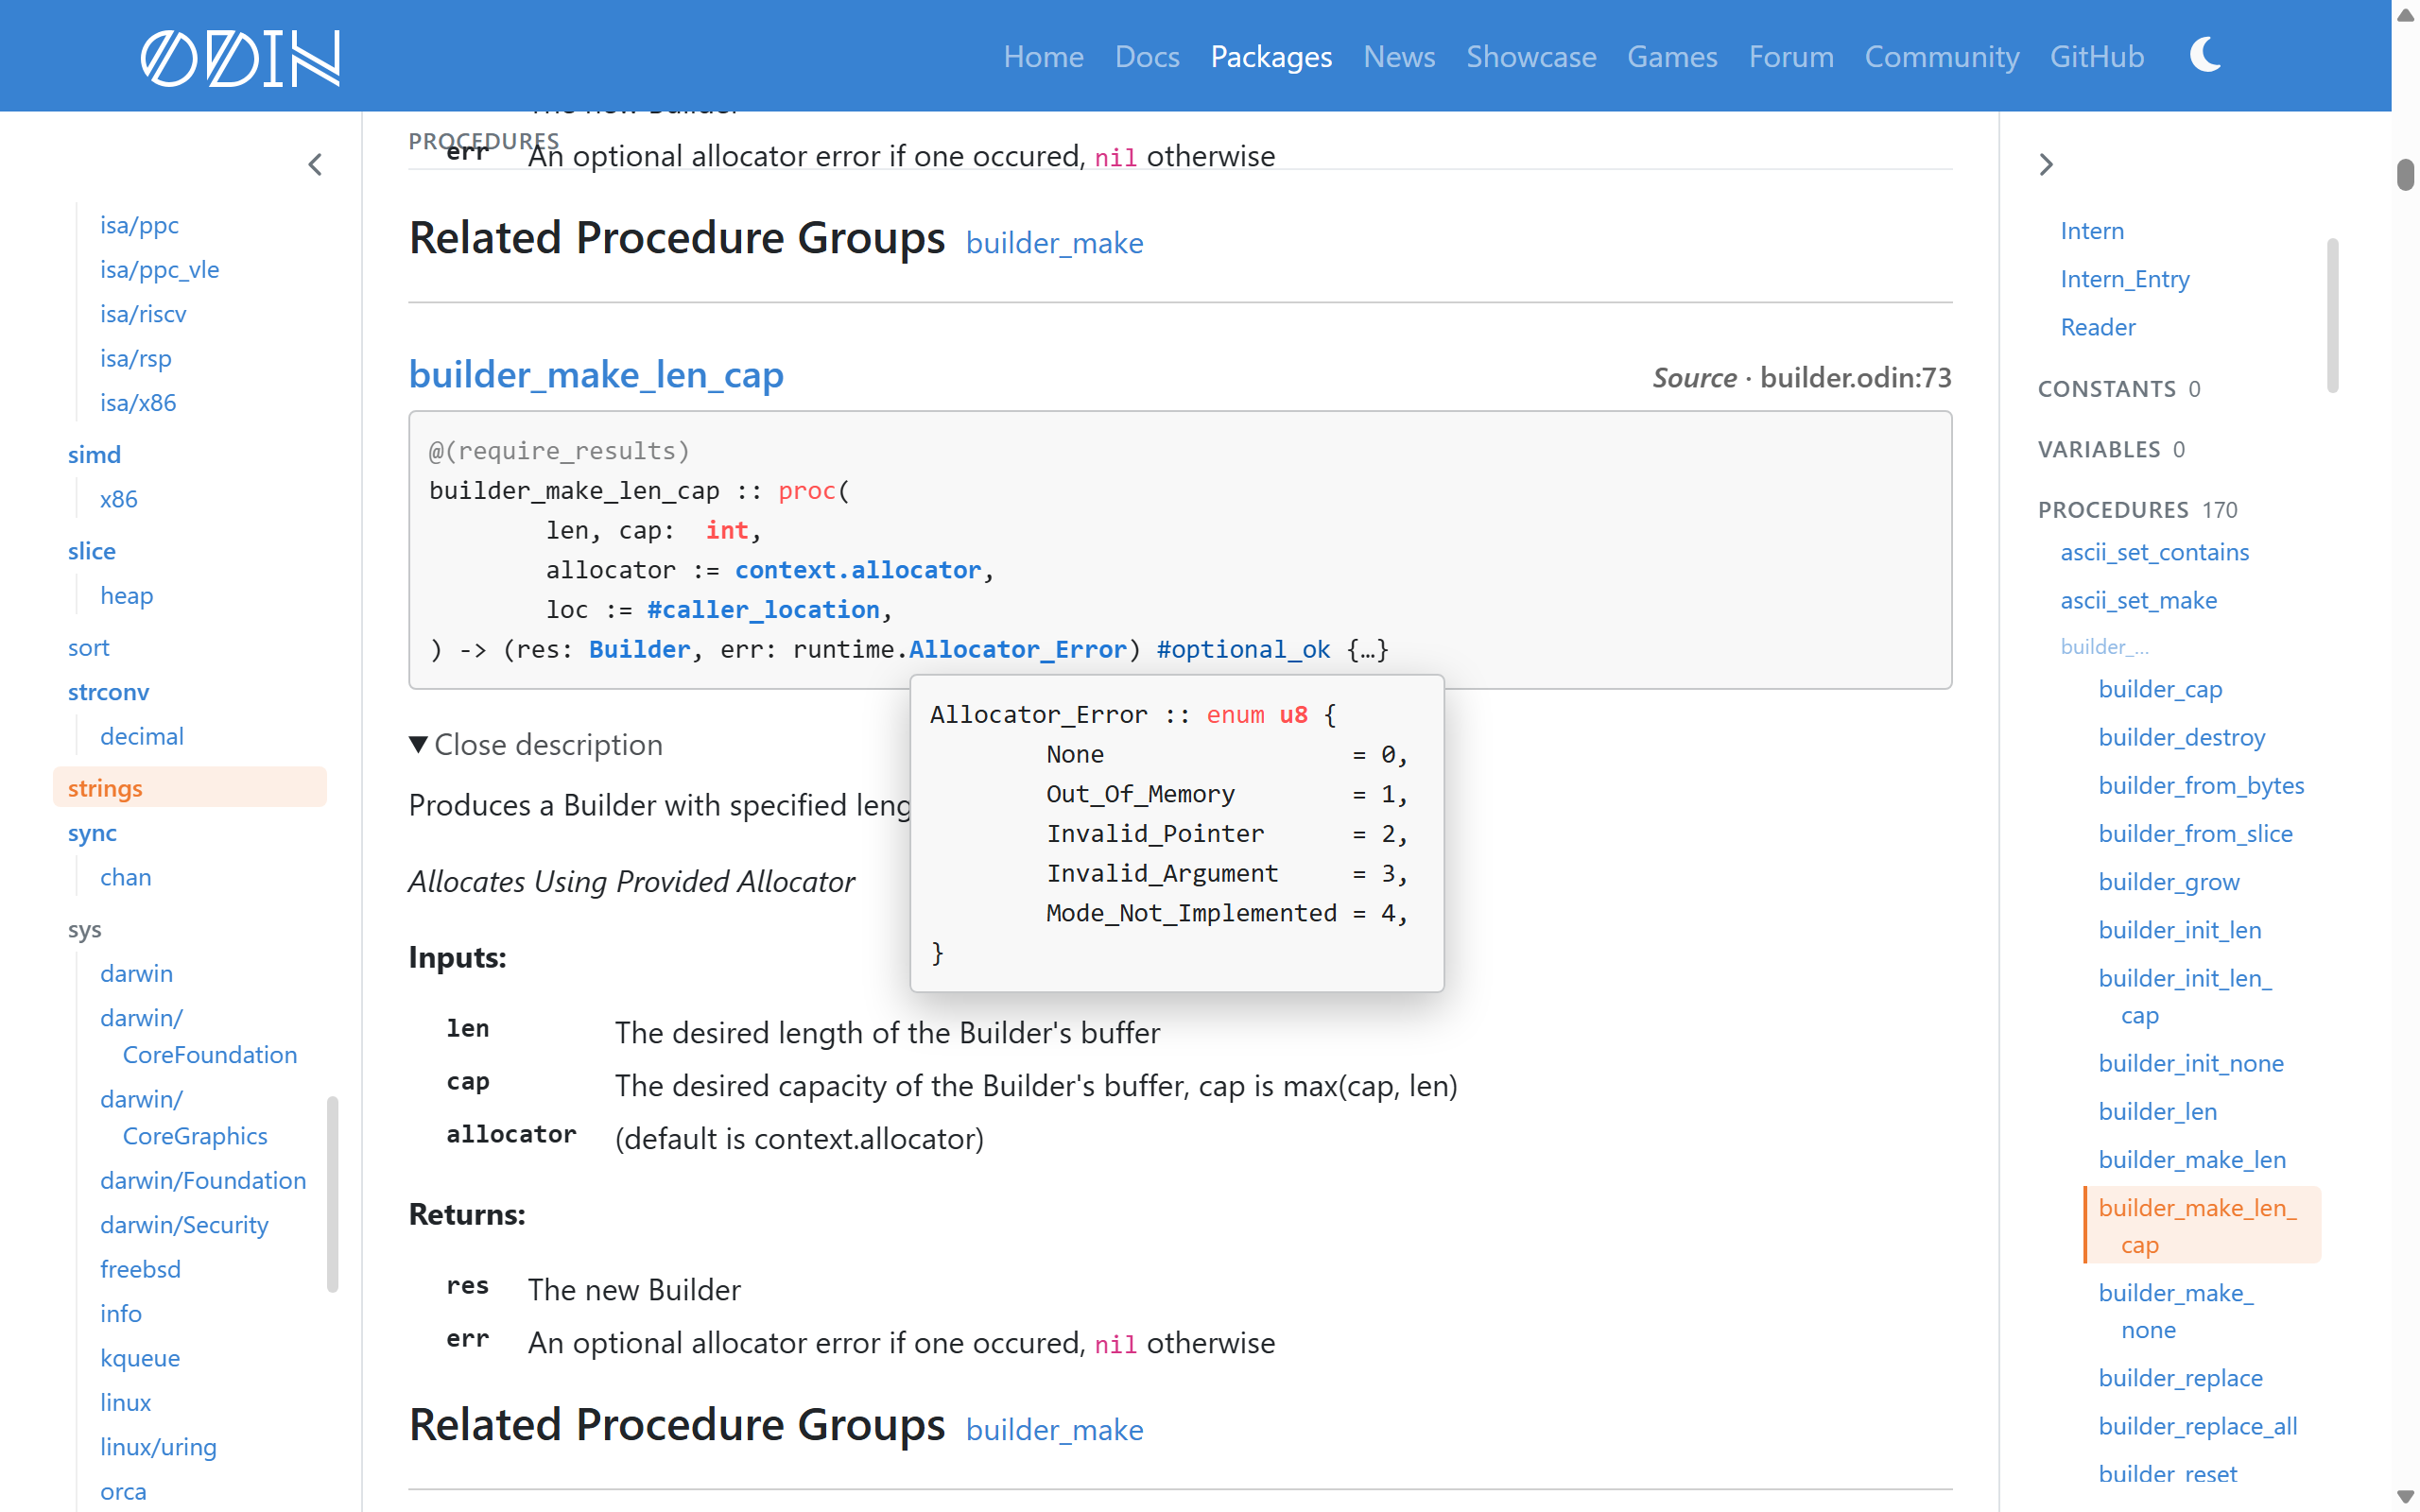The image size is (2420, 1512).
Task: Open the Home menu item
Action: (1043, 57)
